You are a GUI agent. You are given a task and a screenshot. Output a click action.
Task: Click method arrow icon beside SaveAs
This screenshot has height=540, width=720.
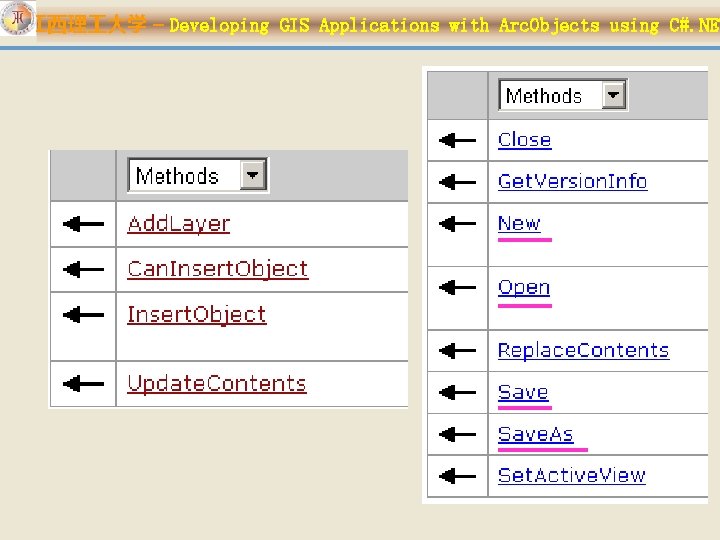click(x=457, y=434)
